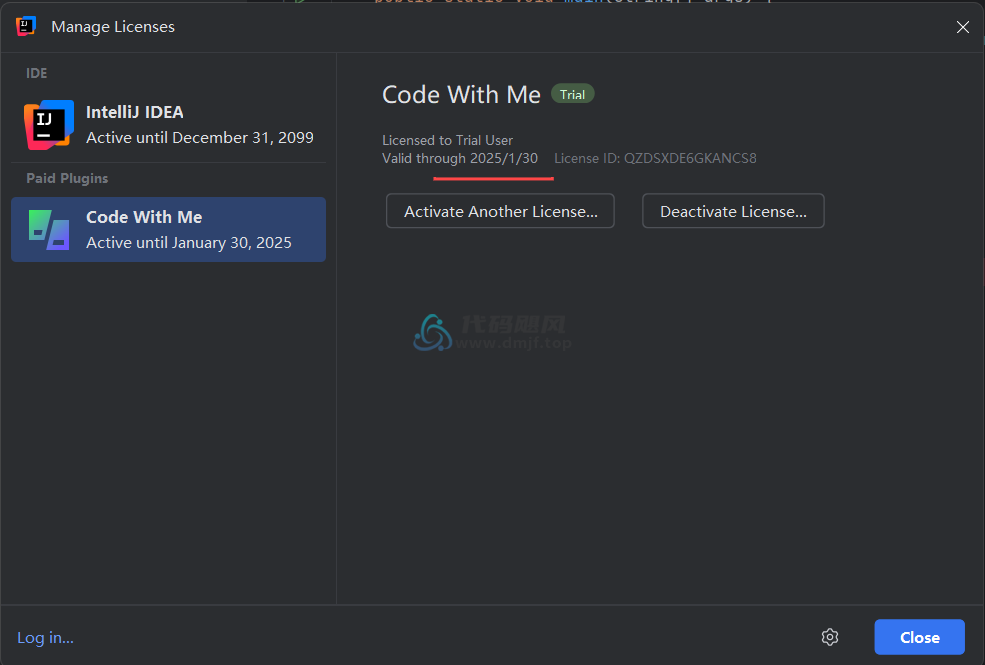985x665 pixels.
Task: Click the Licensed to Trial User text
Action: point(447,140)
